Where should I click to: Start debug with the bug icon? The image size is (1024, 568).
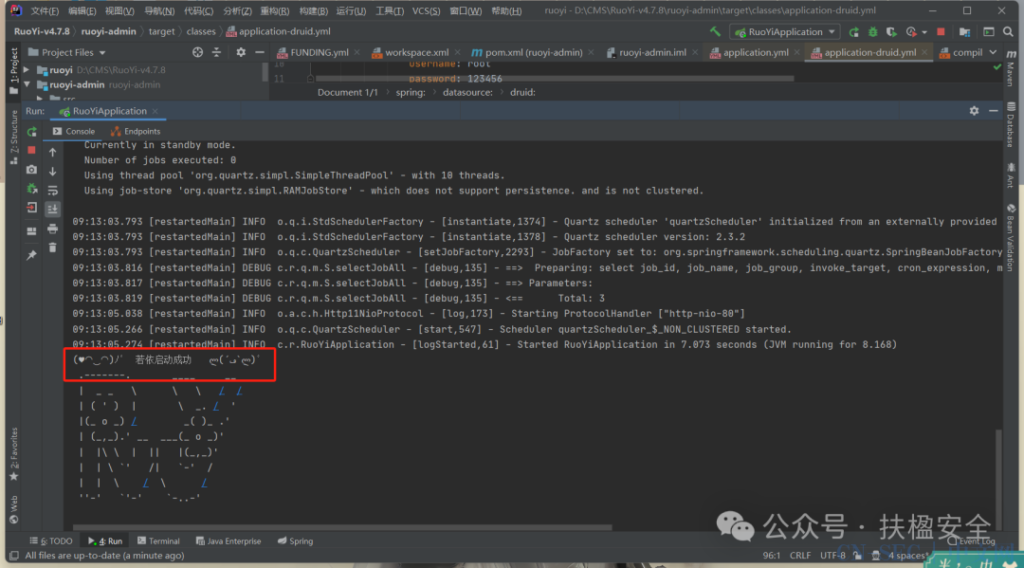click(x=872, y=31)
